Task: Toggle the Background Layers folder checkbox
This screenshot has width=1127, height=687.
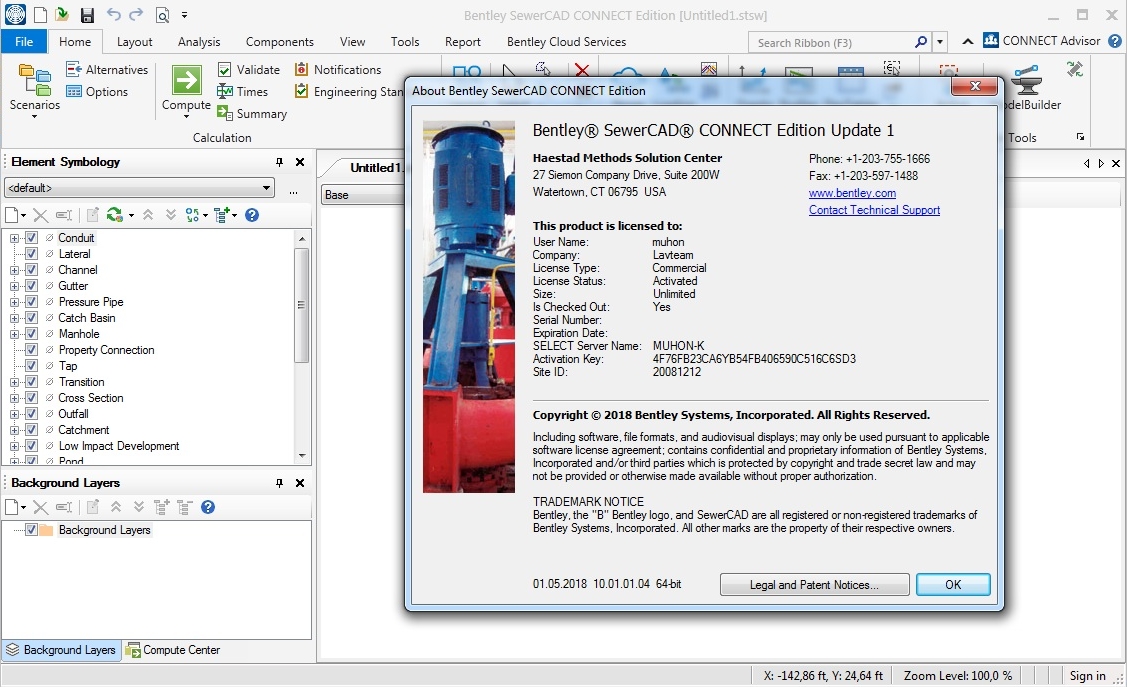Action: point(31,530)
